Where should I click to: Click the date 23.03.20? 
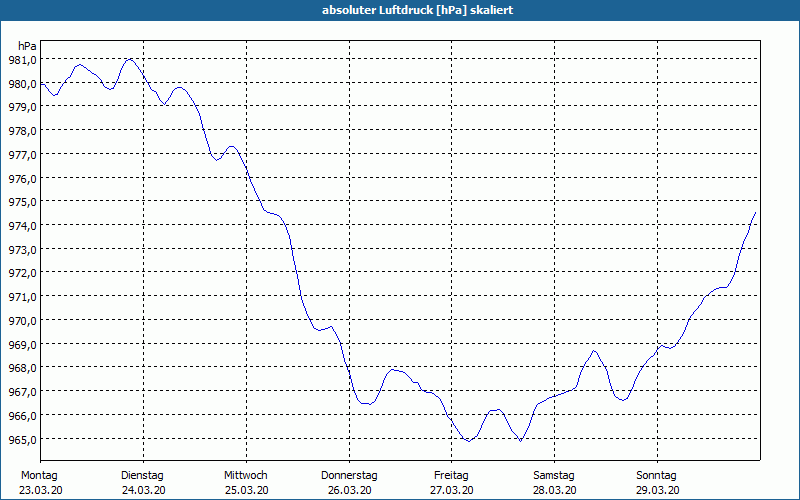tap(41, 490)
